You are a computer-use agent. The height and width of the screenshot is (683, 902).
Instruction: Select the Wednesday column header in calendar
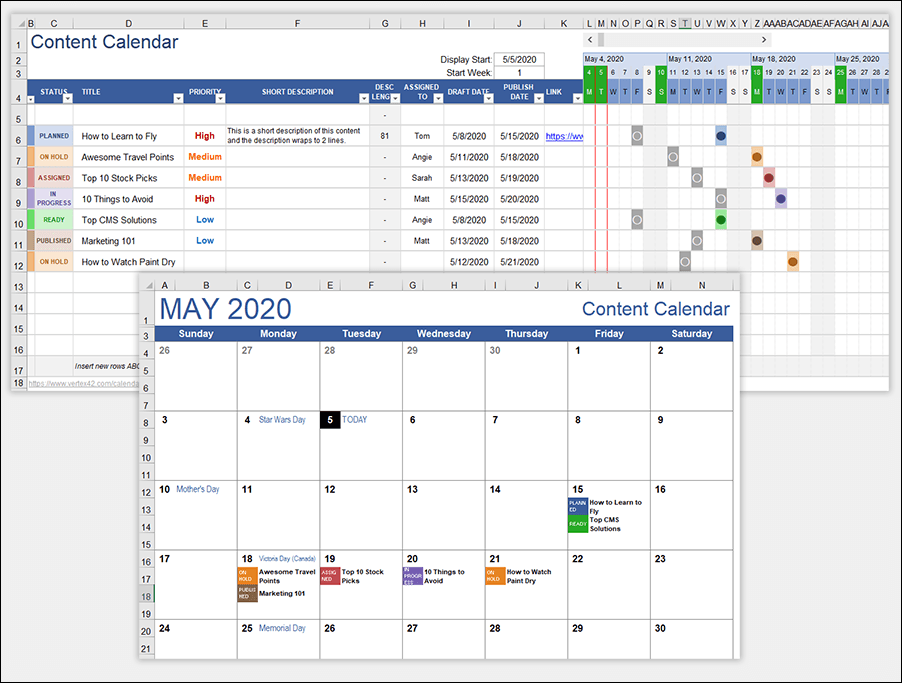point(444,334)
